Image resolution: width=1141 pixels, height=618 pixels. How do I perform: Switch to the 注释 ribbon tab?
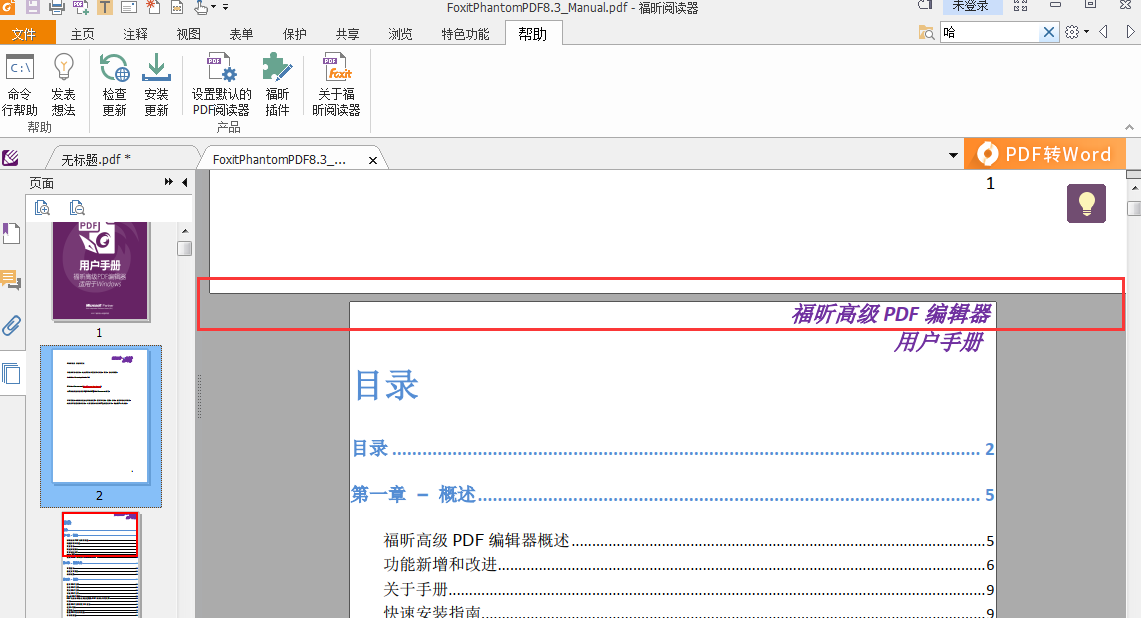coord(135,34)
